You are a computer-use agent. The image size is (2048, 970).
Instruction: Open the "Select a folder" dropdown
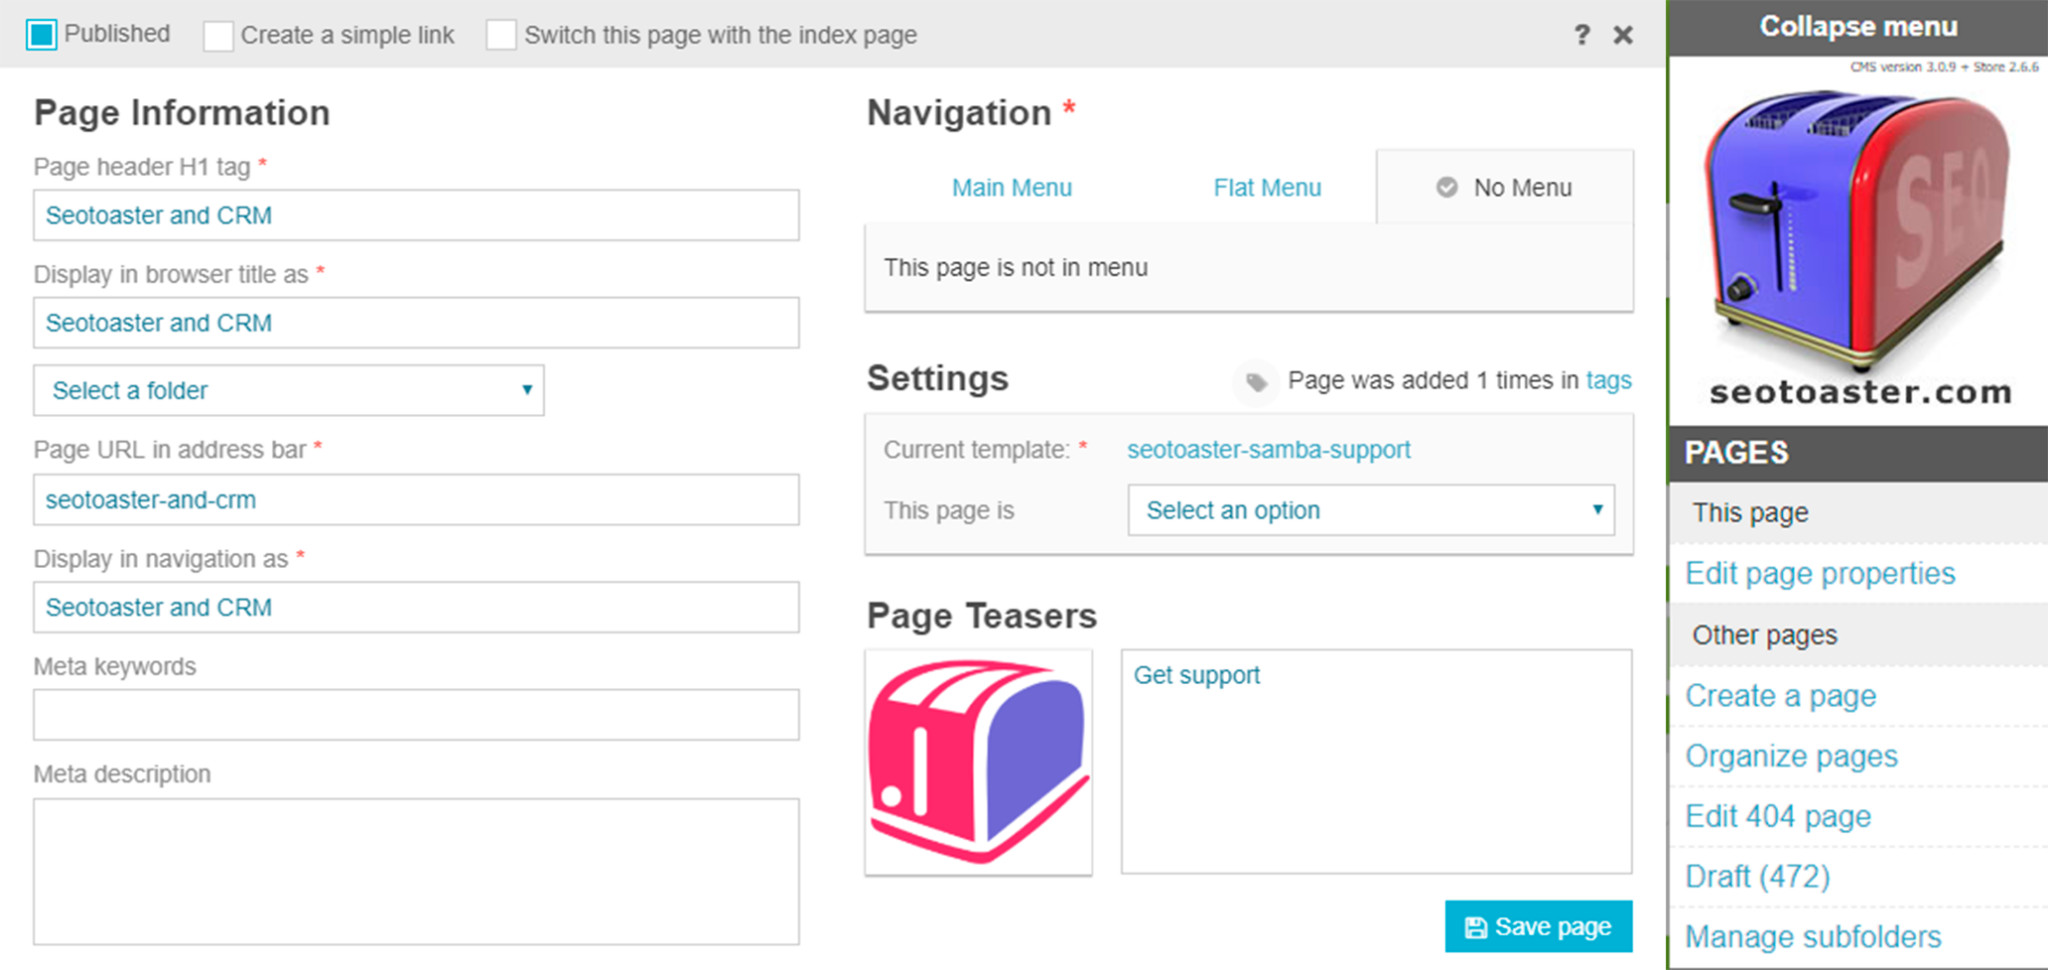click(x=288, y=390)
